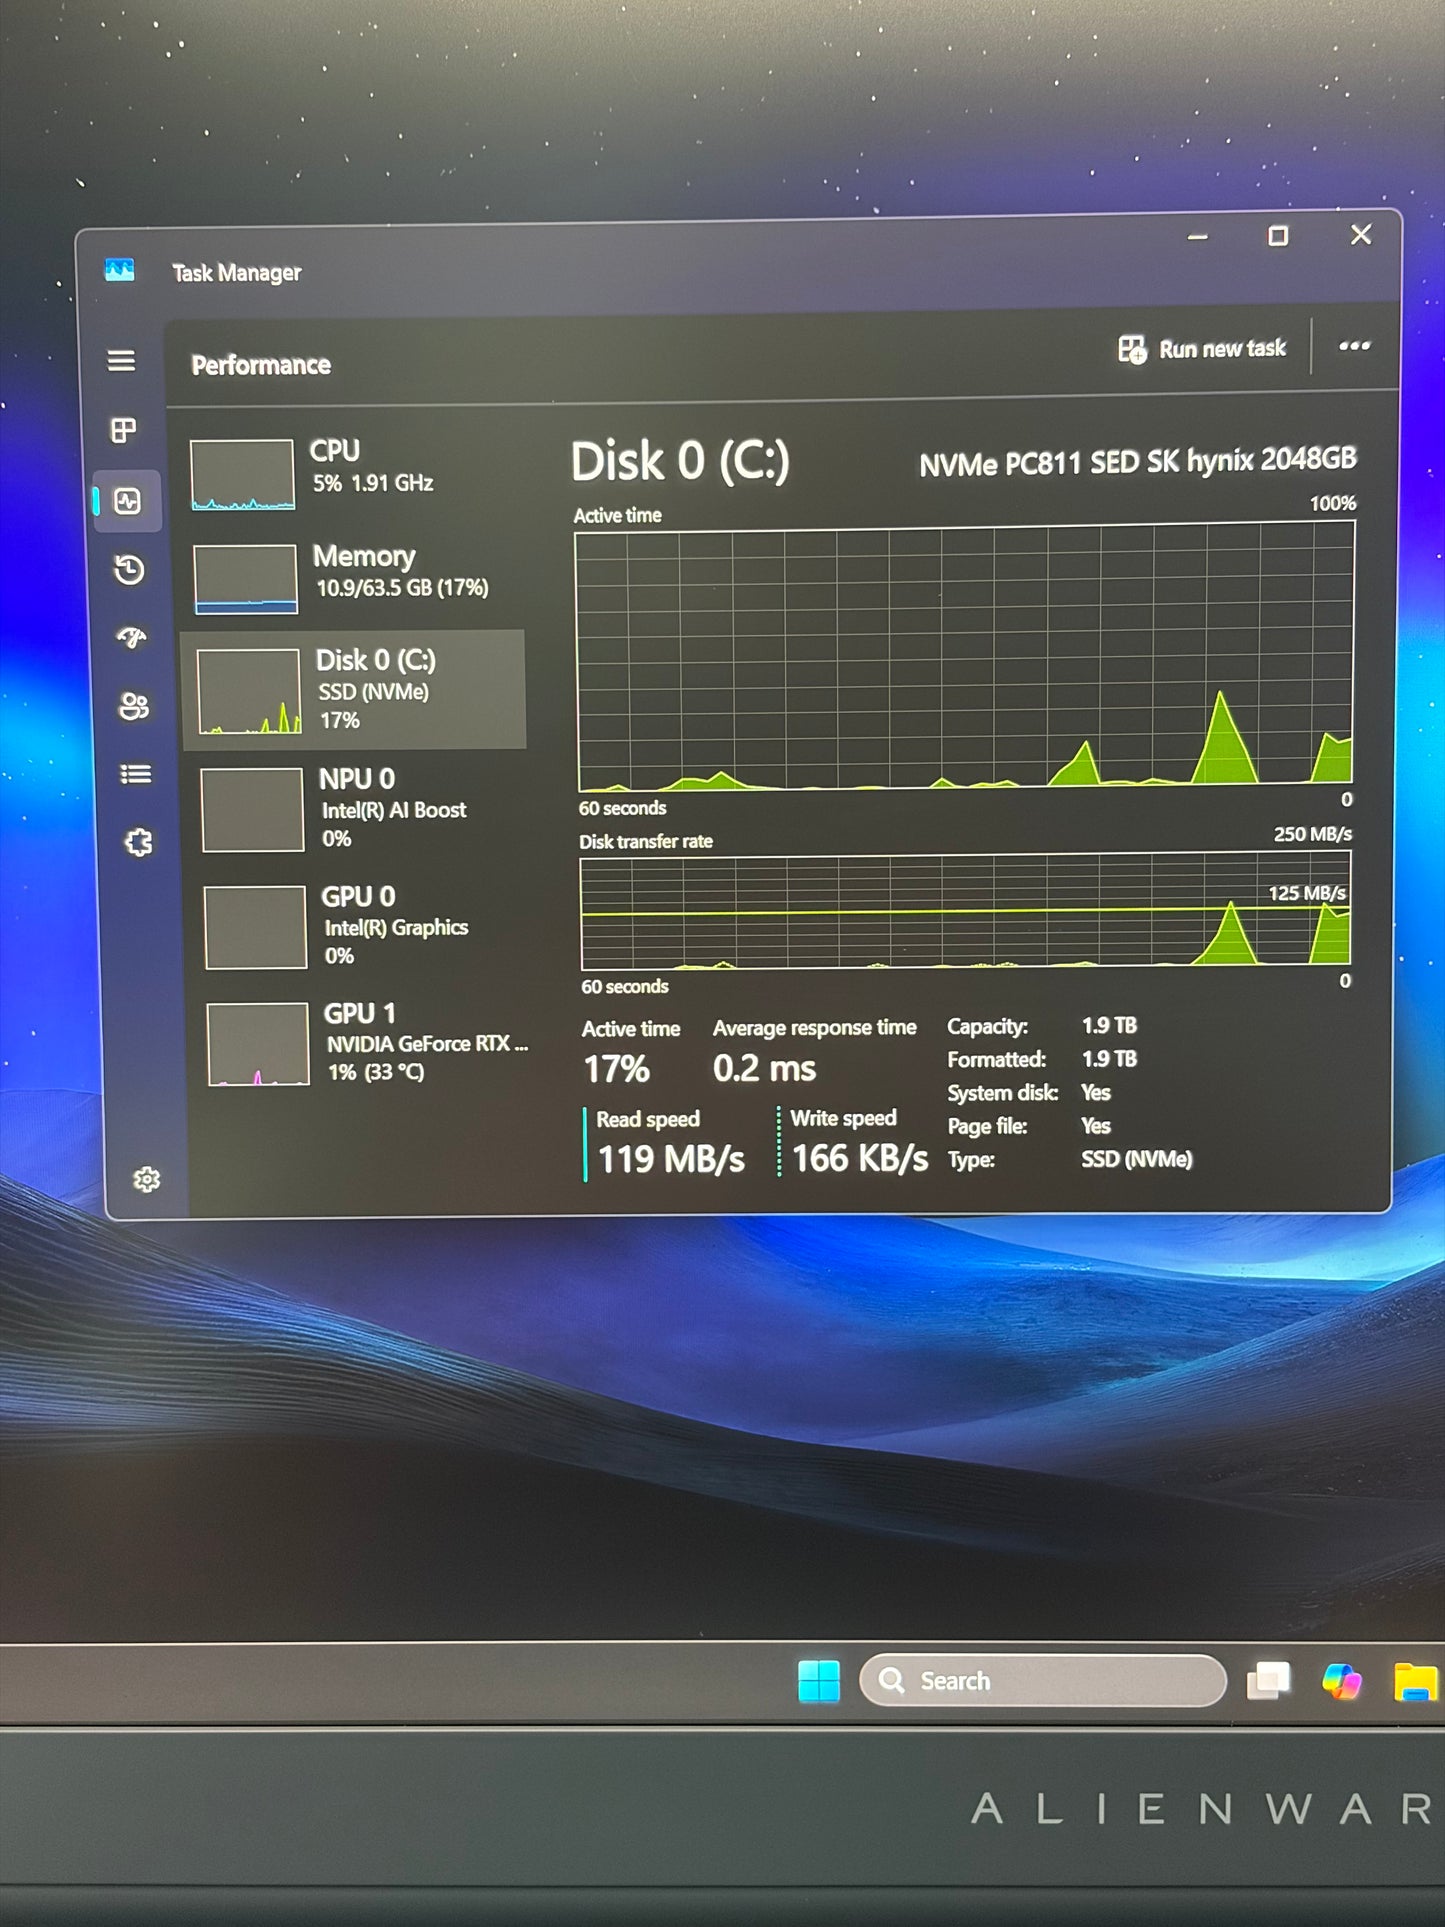Click the Disk transfer rate graph
This screenshot has height=1927, width=1445.
(x=966, y=910)
